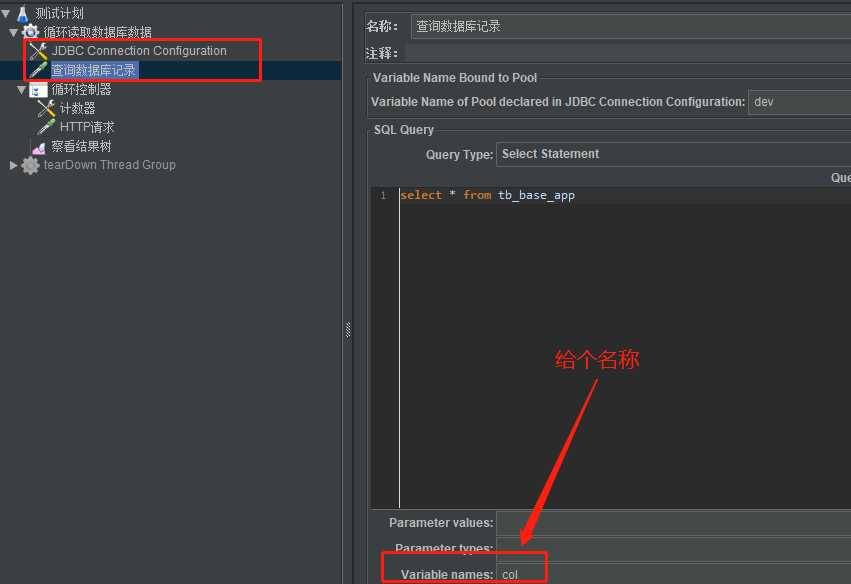The width and height of the screenshot is (851, 584).
Task: Collapse the 循环控制器 node
Action: pyautogui.click(x=22, y=90)
